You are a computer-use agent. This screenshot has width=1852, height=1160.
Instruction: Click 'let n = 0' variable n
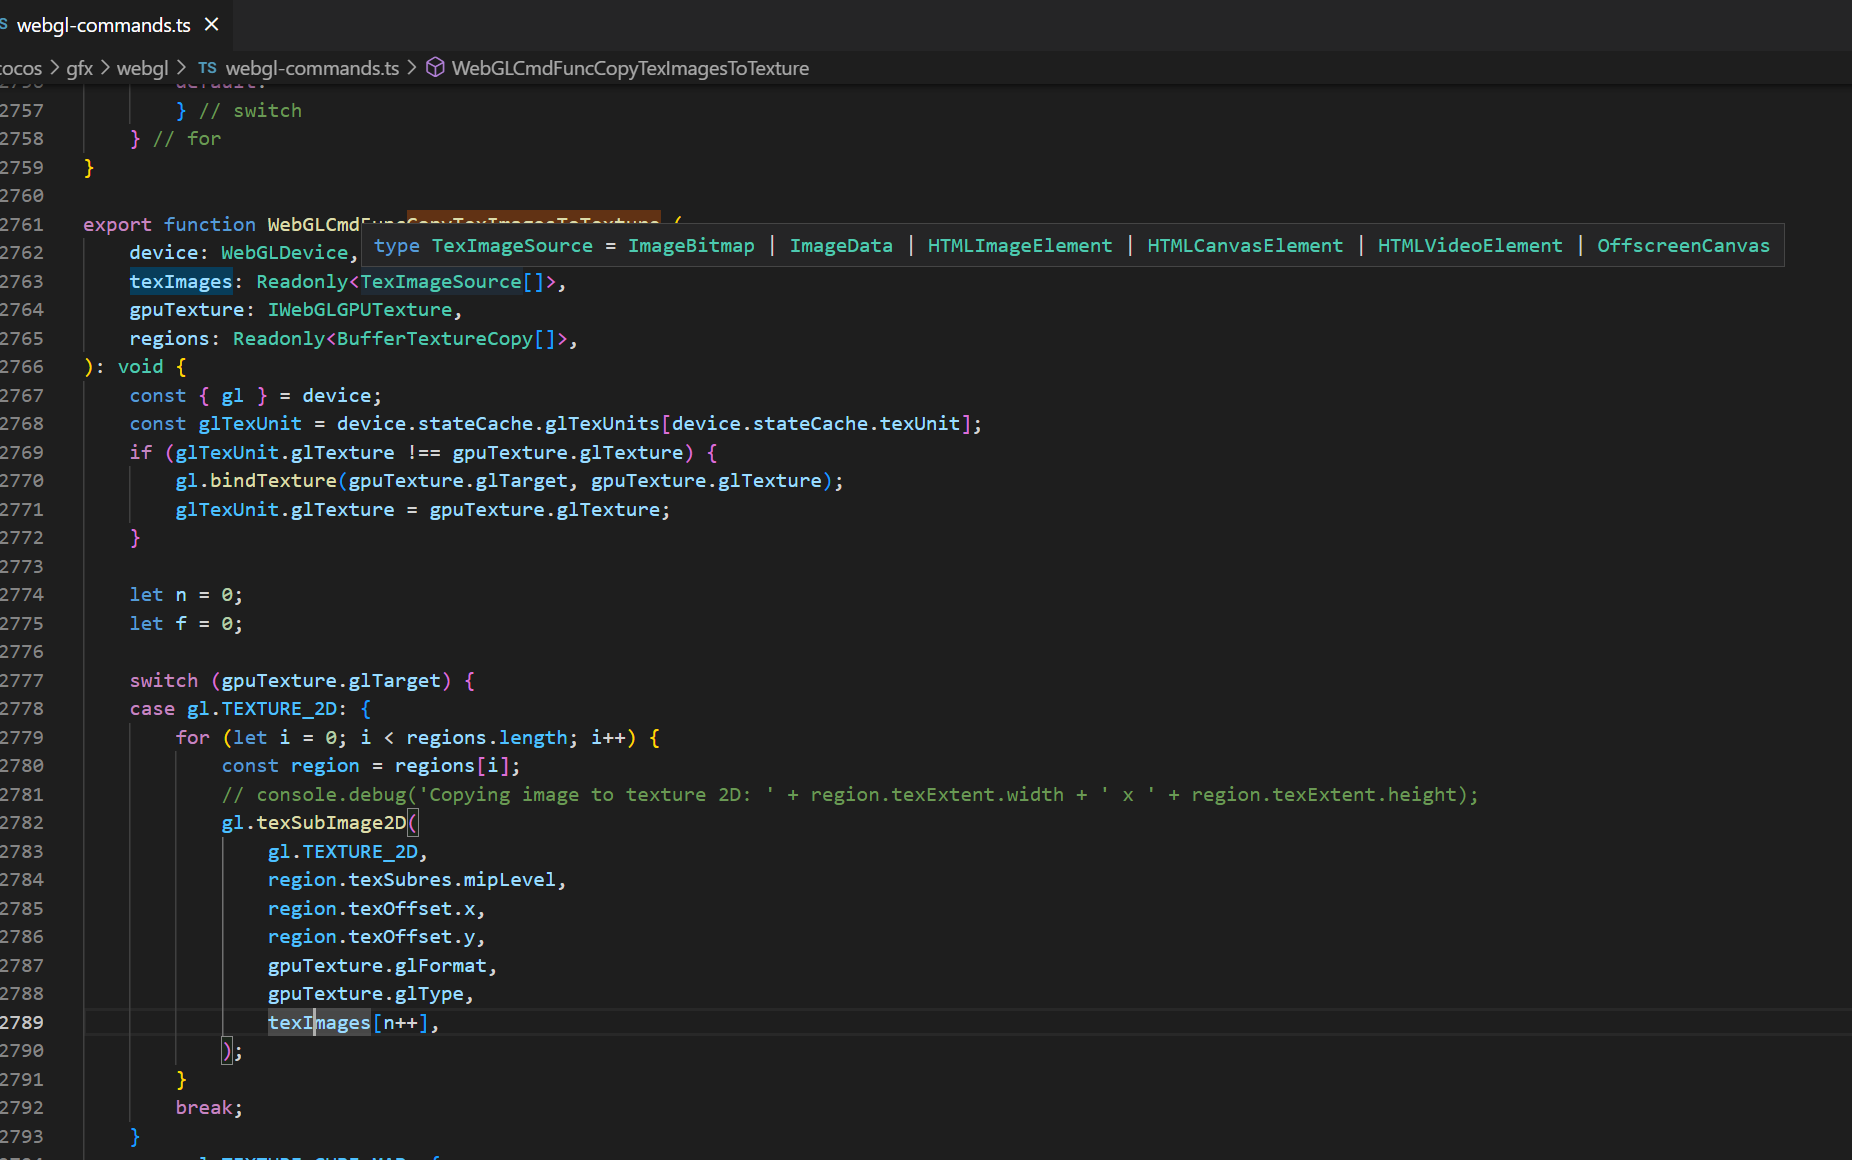pos(181,595)
